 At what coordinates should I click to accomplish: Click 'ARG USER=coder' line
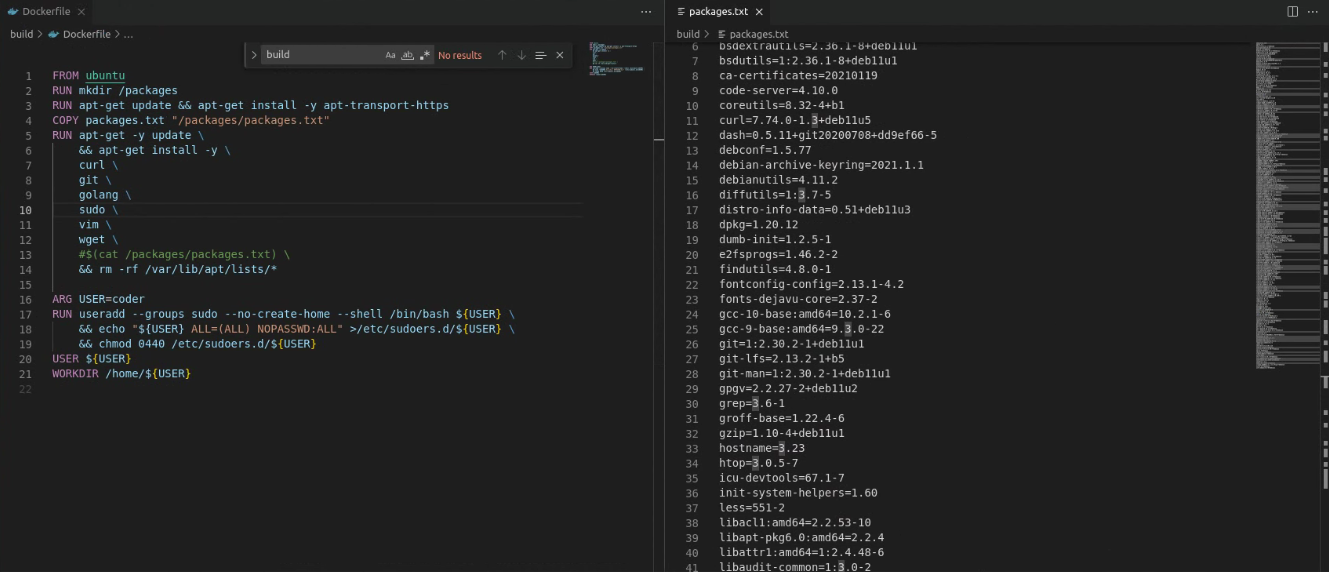pyautogui.click(x=98, y=299)
